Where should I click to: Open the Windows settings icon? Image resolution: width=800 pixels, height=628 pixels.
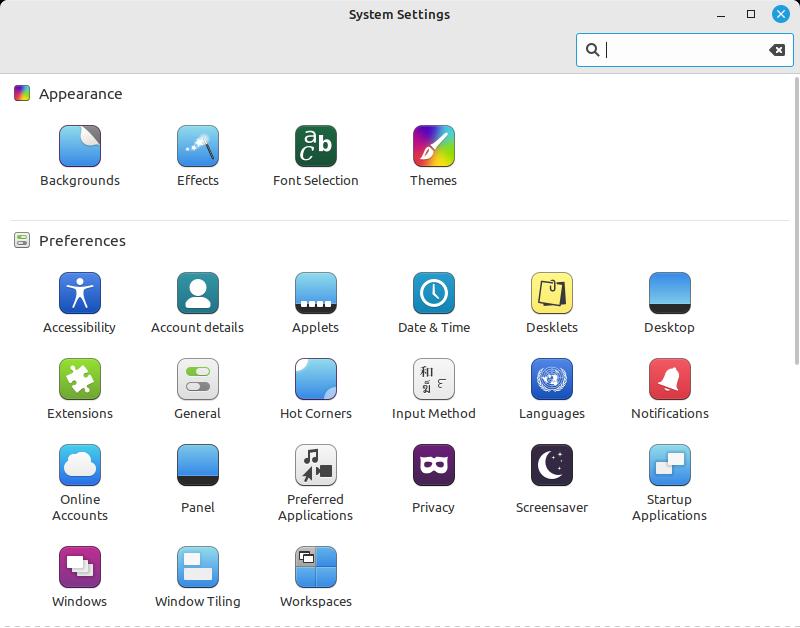pos(80,567)
